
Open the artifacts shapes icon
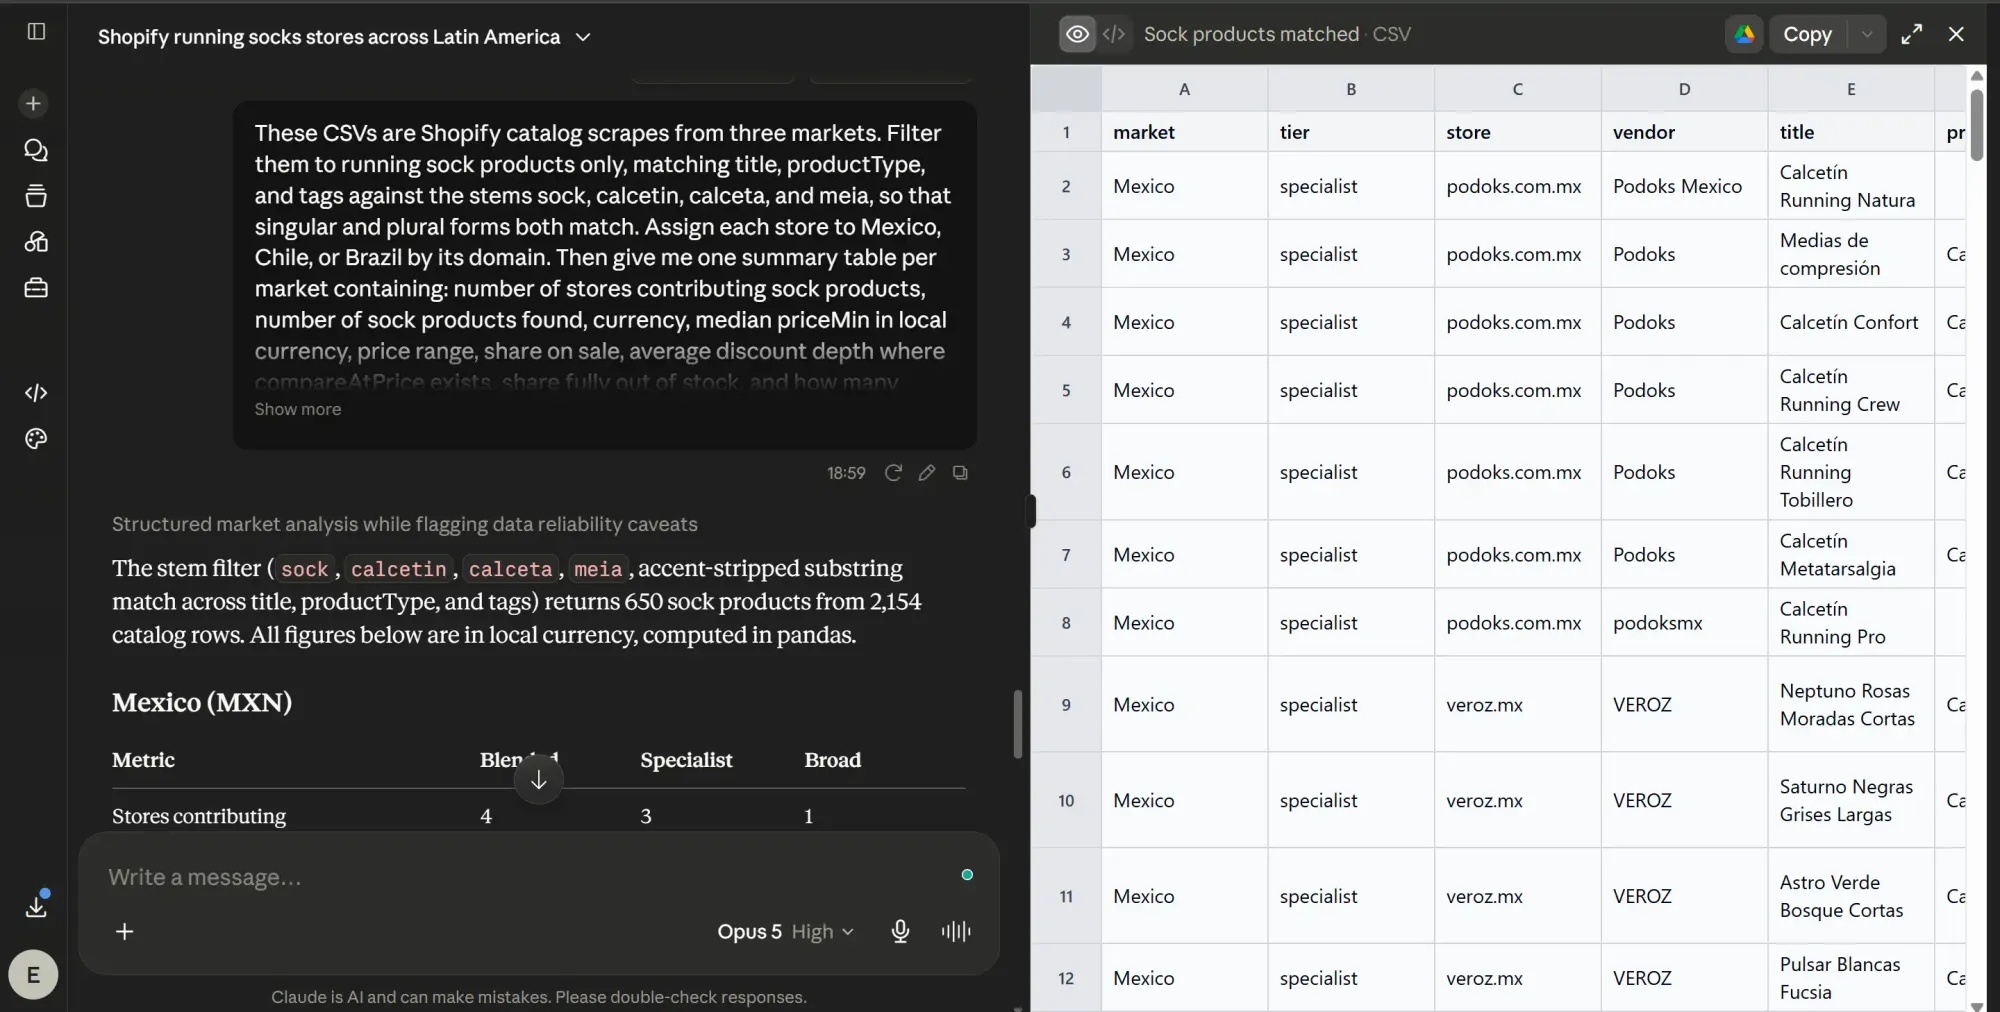pos(36,242)
